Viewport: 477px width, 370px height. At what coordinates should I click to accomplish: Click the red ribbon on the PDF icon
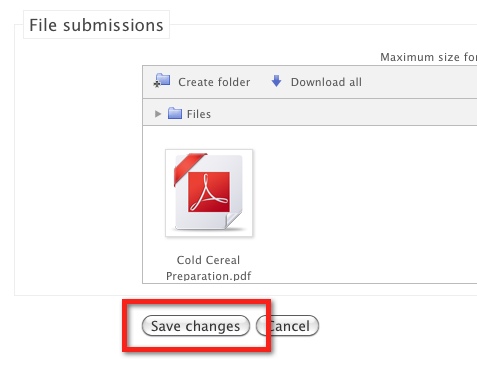pos(189,168)
